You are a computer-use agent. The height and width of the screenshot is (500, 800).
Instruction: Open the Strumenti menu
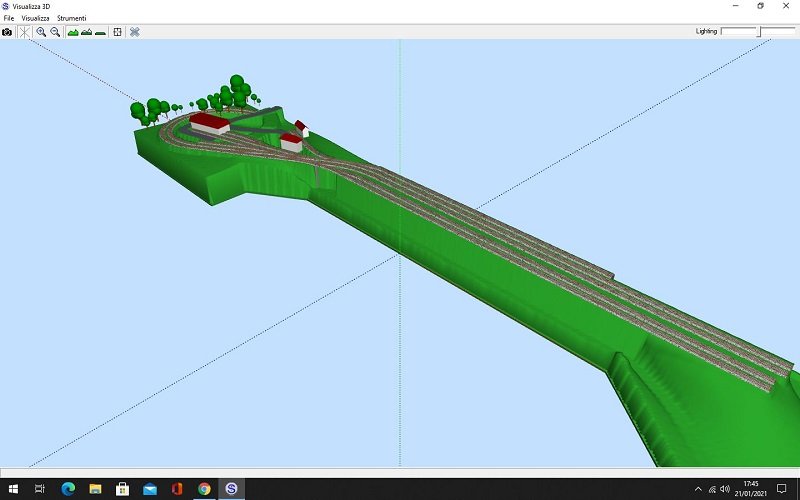coord(71,19)
